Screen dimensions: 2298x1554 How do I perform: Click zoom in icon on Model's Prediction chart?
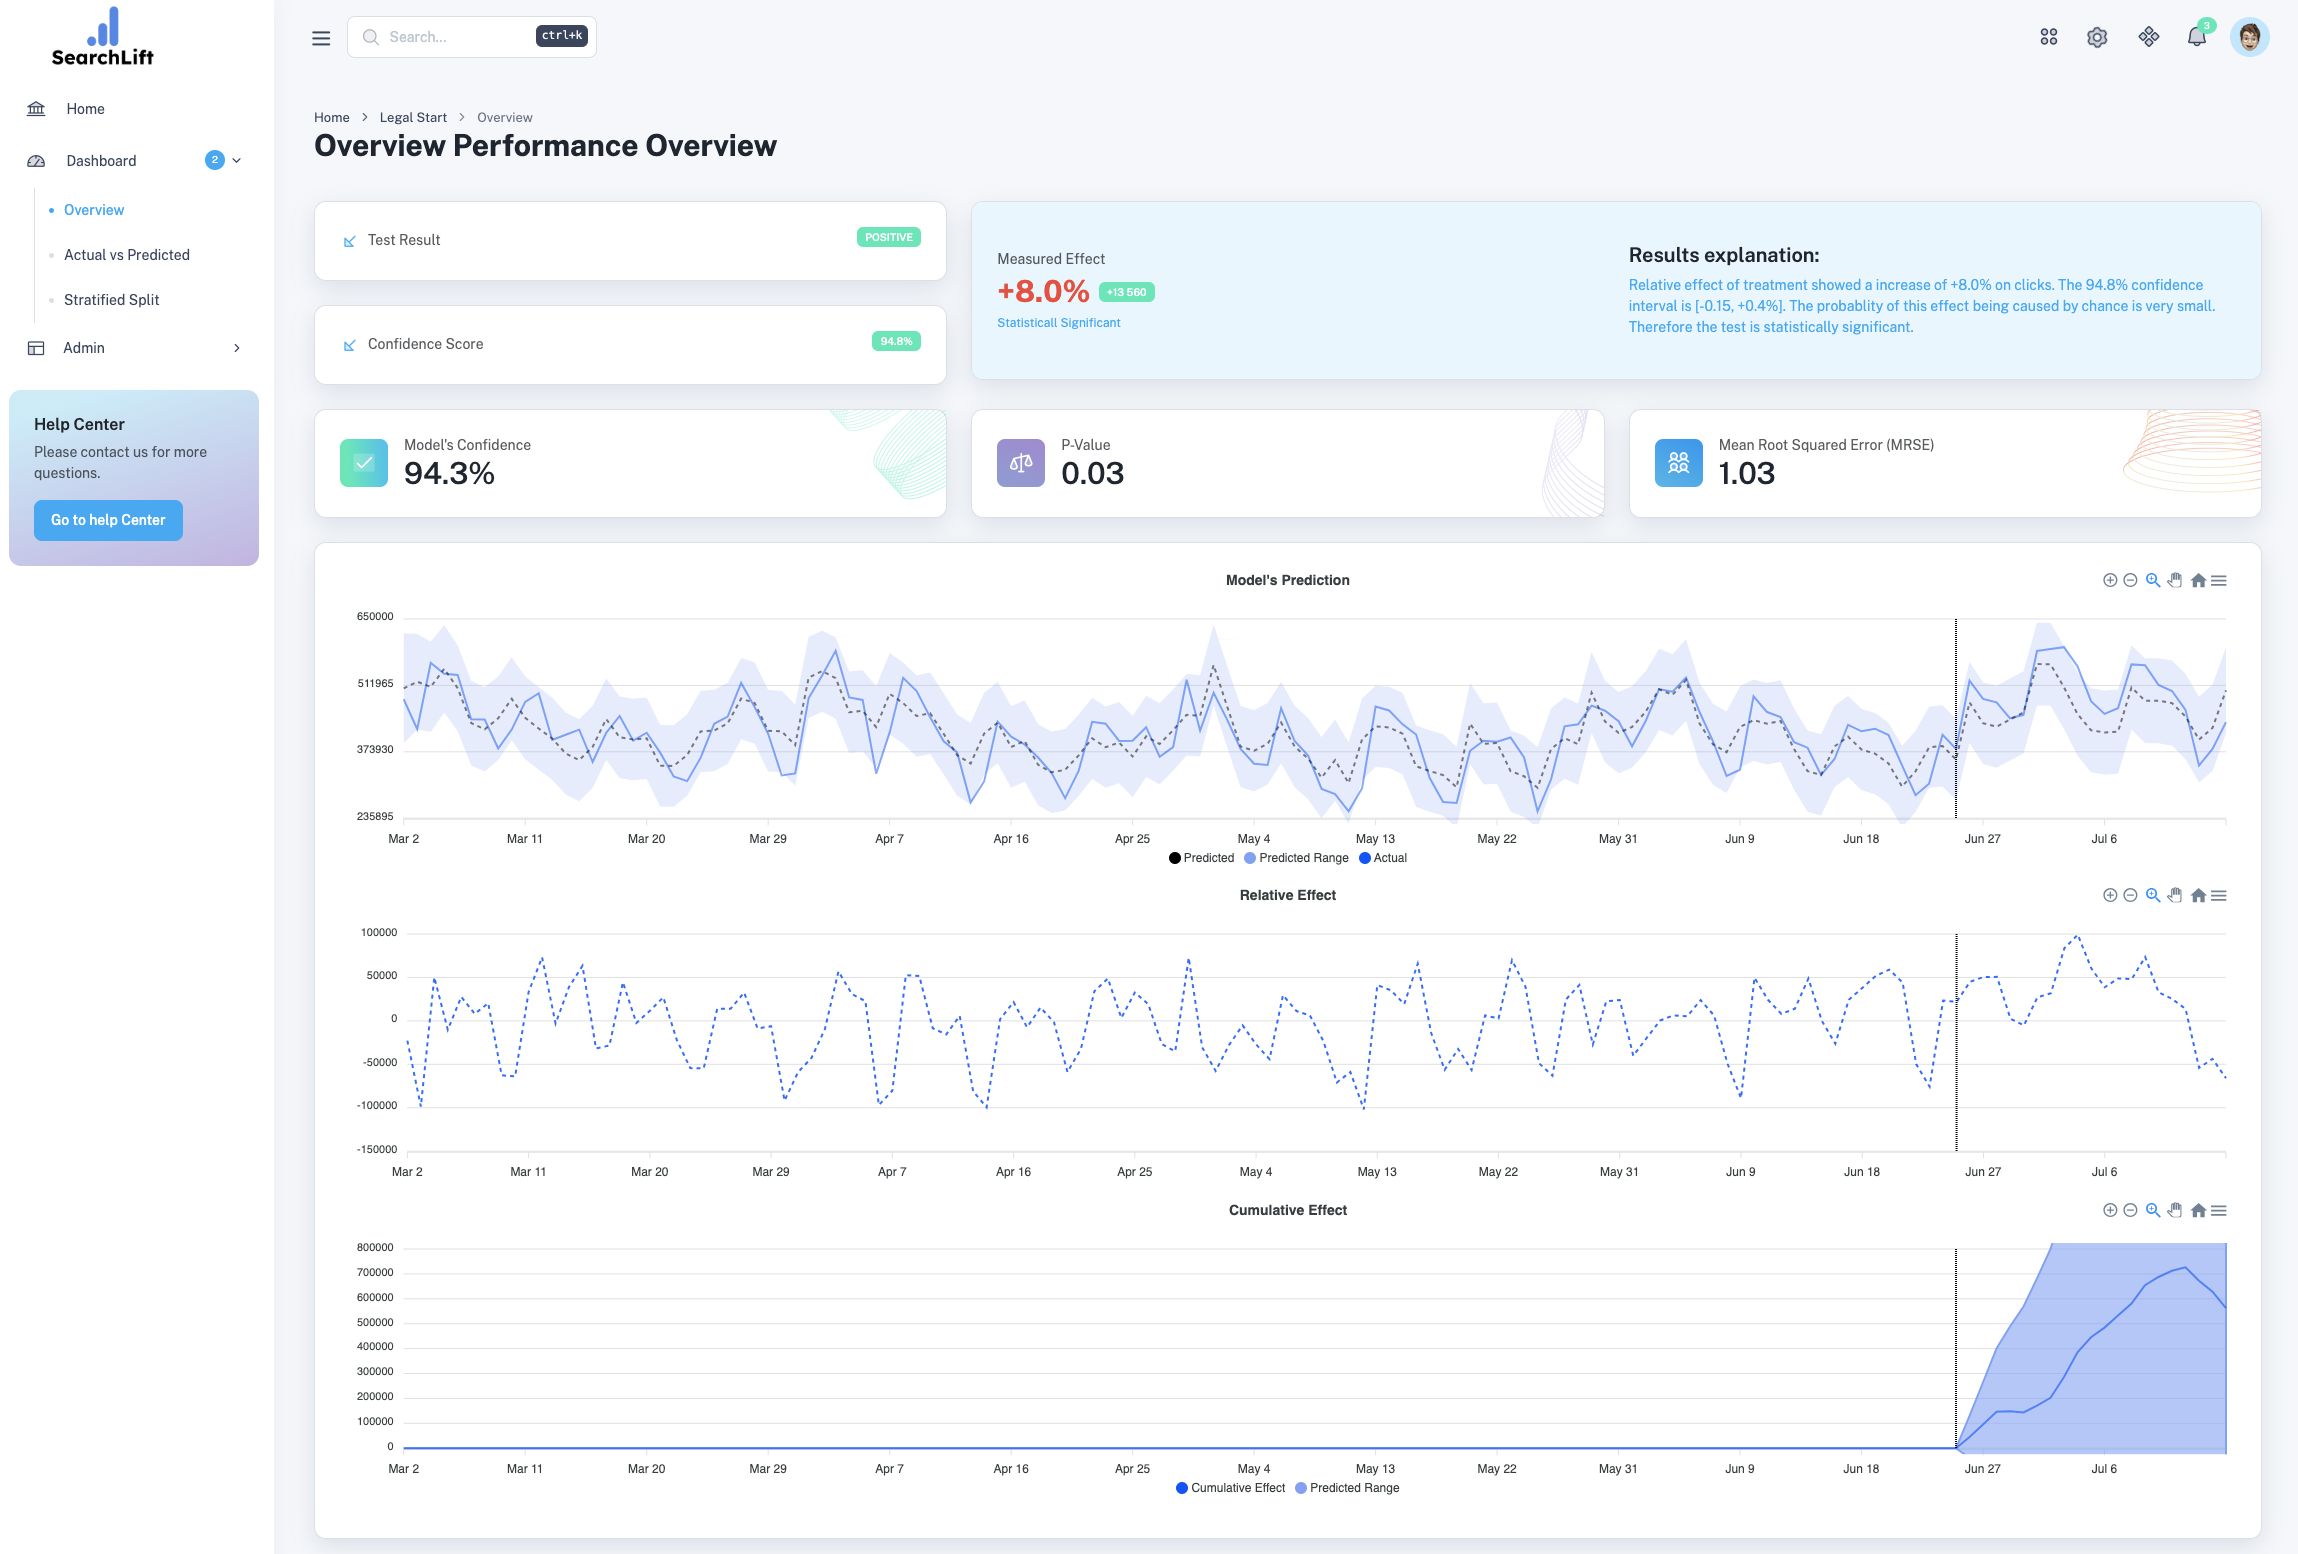2109,580
